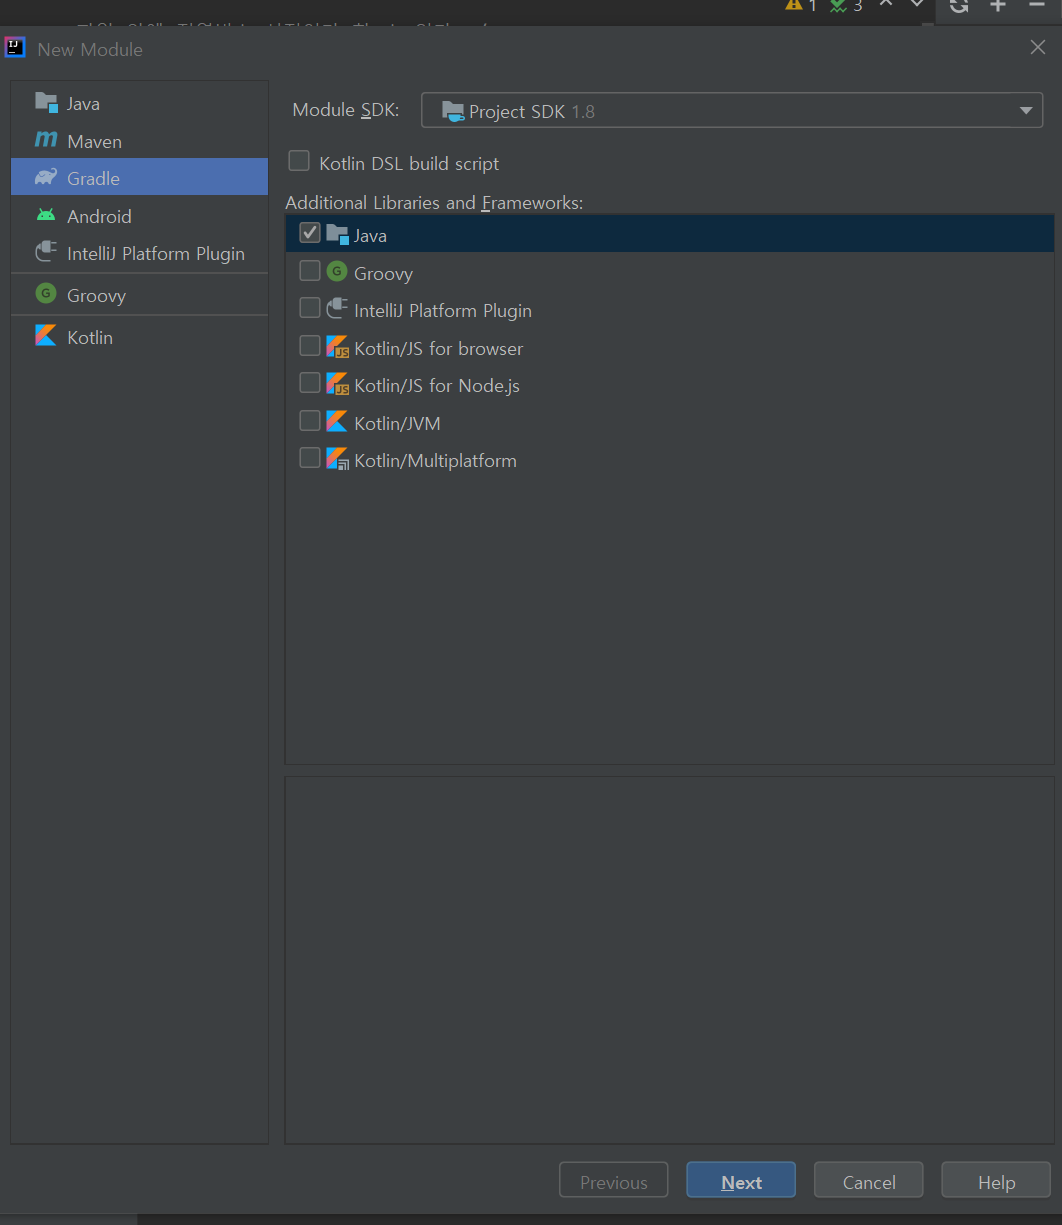
Task: Select the 'Kotlin/JVM' row text
Action: click(x=397, y=424)
